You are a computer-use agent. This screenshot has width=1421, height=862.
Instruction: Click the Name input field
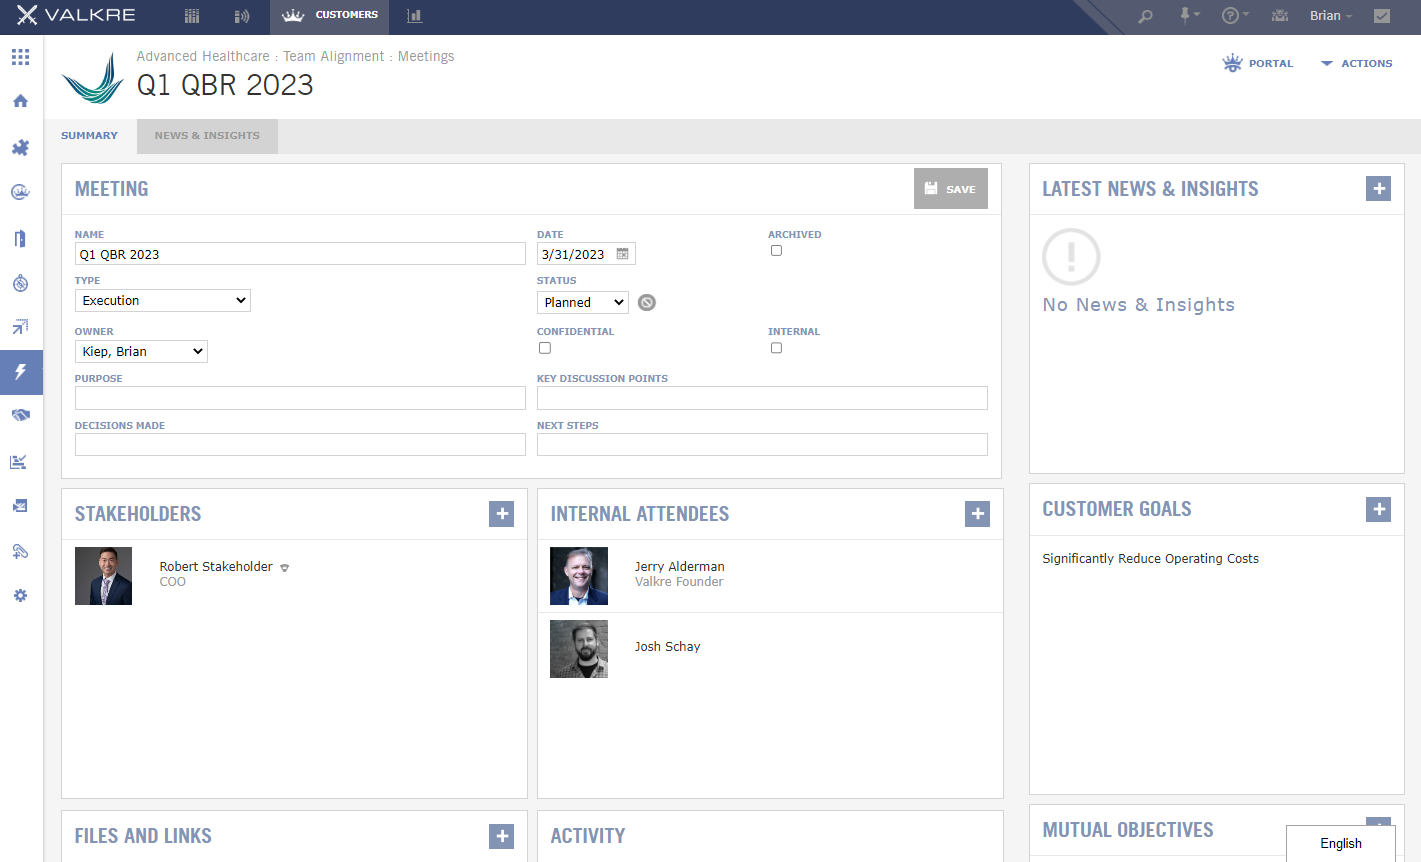[300, 254]
